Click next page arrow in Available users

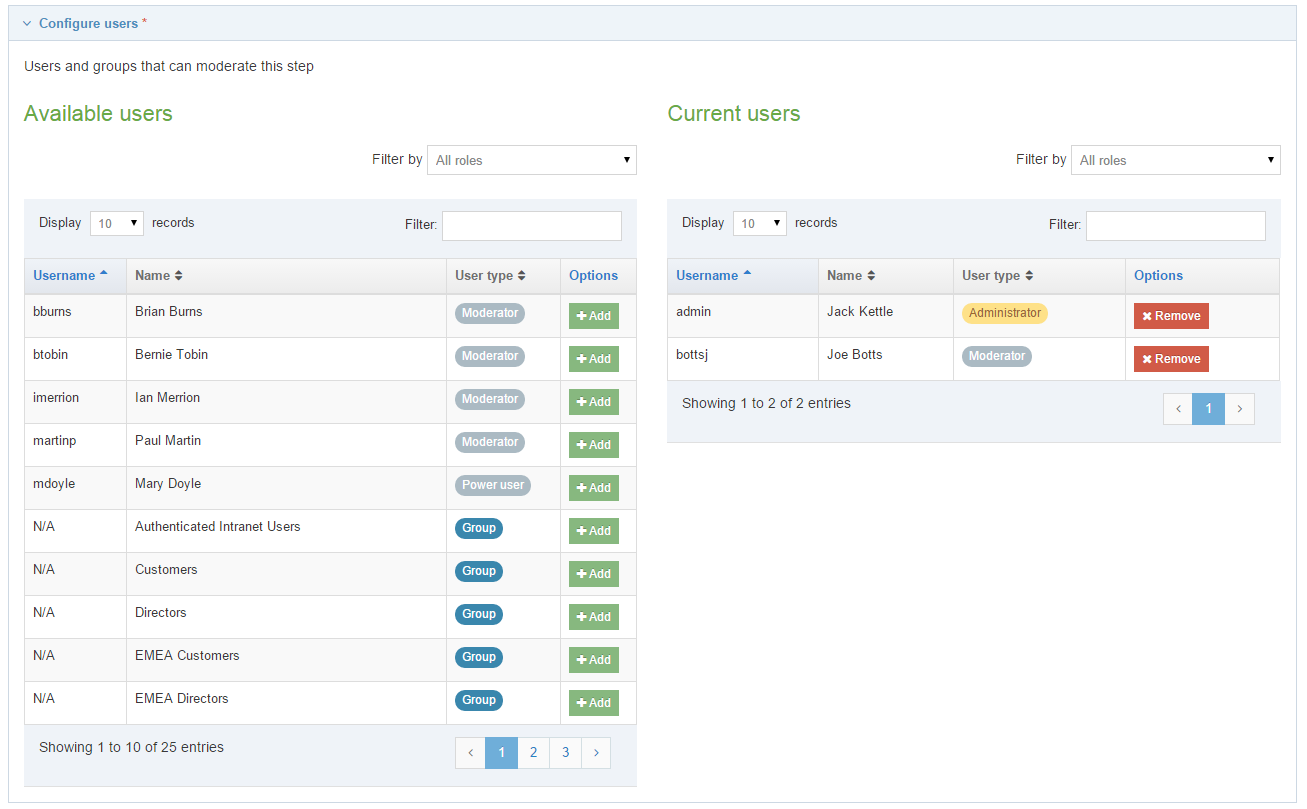point(596,753)
